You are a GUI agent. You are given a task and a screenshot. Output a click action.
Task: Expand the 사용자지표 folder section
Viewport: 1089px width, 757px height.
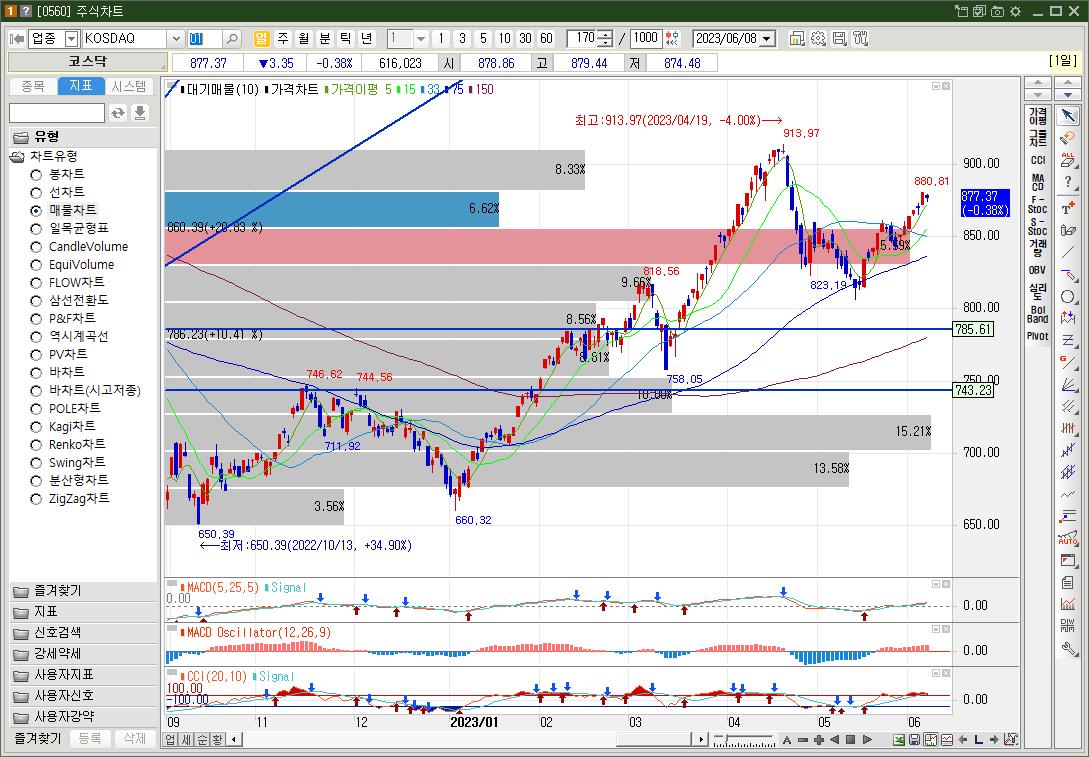pyautogui.click(x=83, y=674)
